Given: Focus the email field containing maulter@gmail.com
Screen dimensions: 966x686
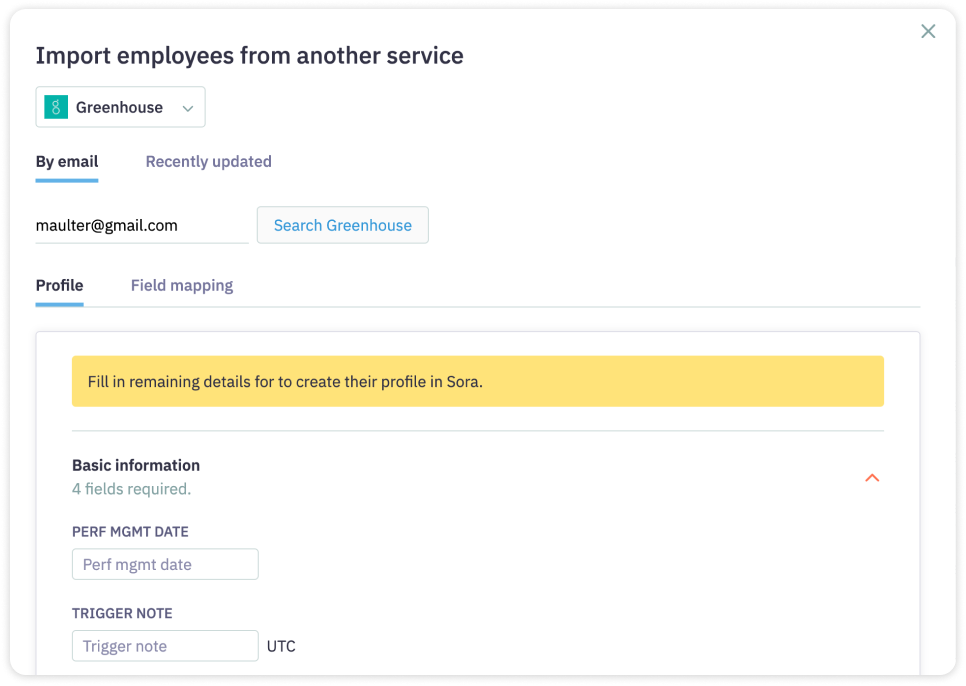Looking at the screenshot, I should tap(142, 226).
